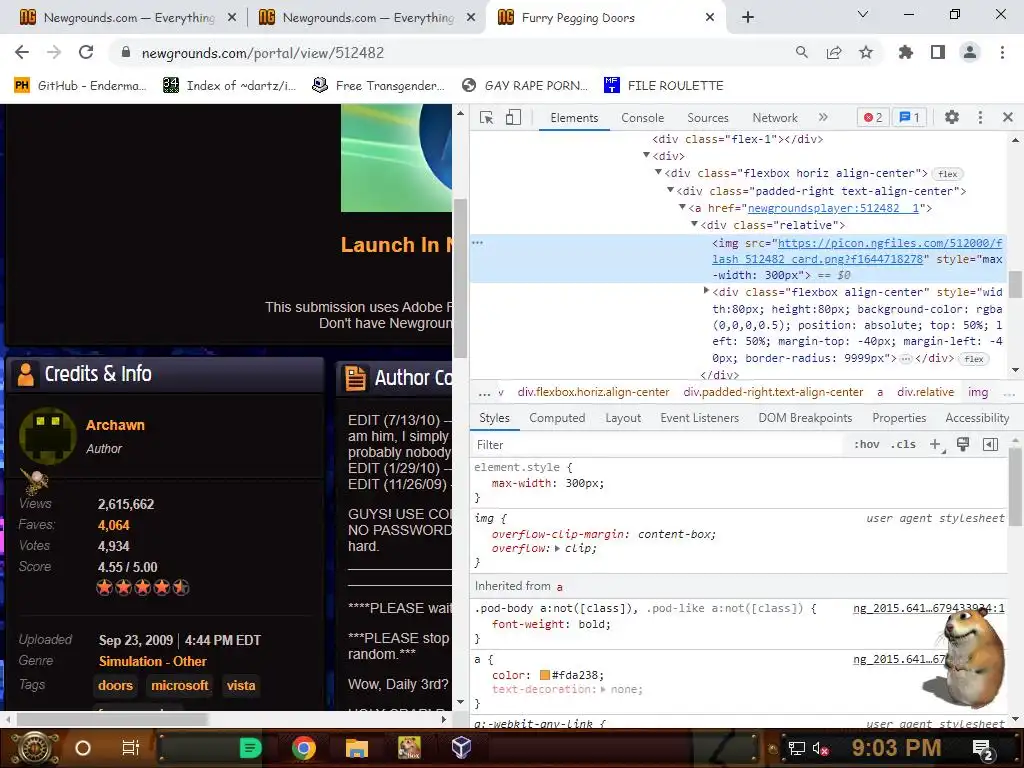Collapse the padded-right text-align-center div
The height and width of the screenshot is (768, 1024).
click(x=670, y=190)
